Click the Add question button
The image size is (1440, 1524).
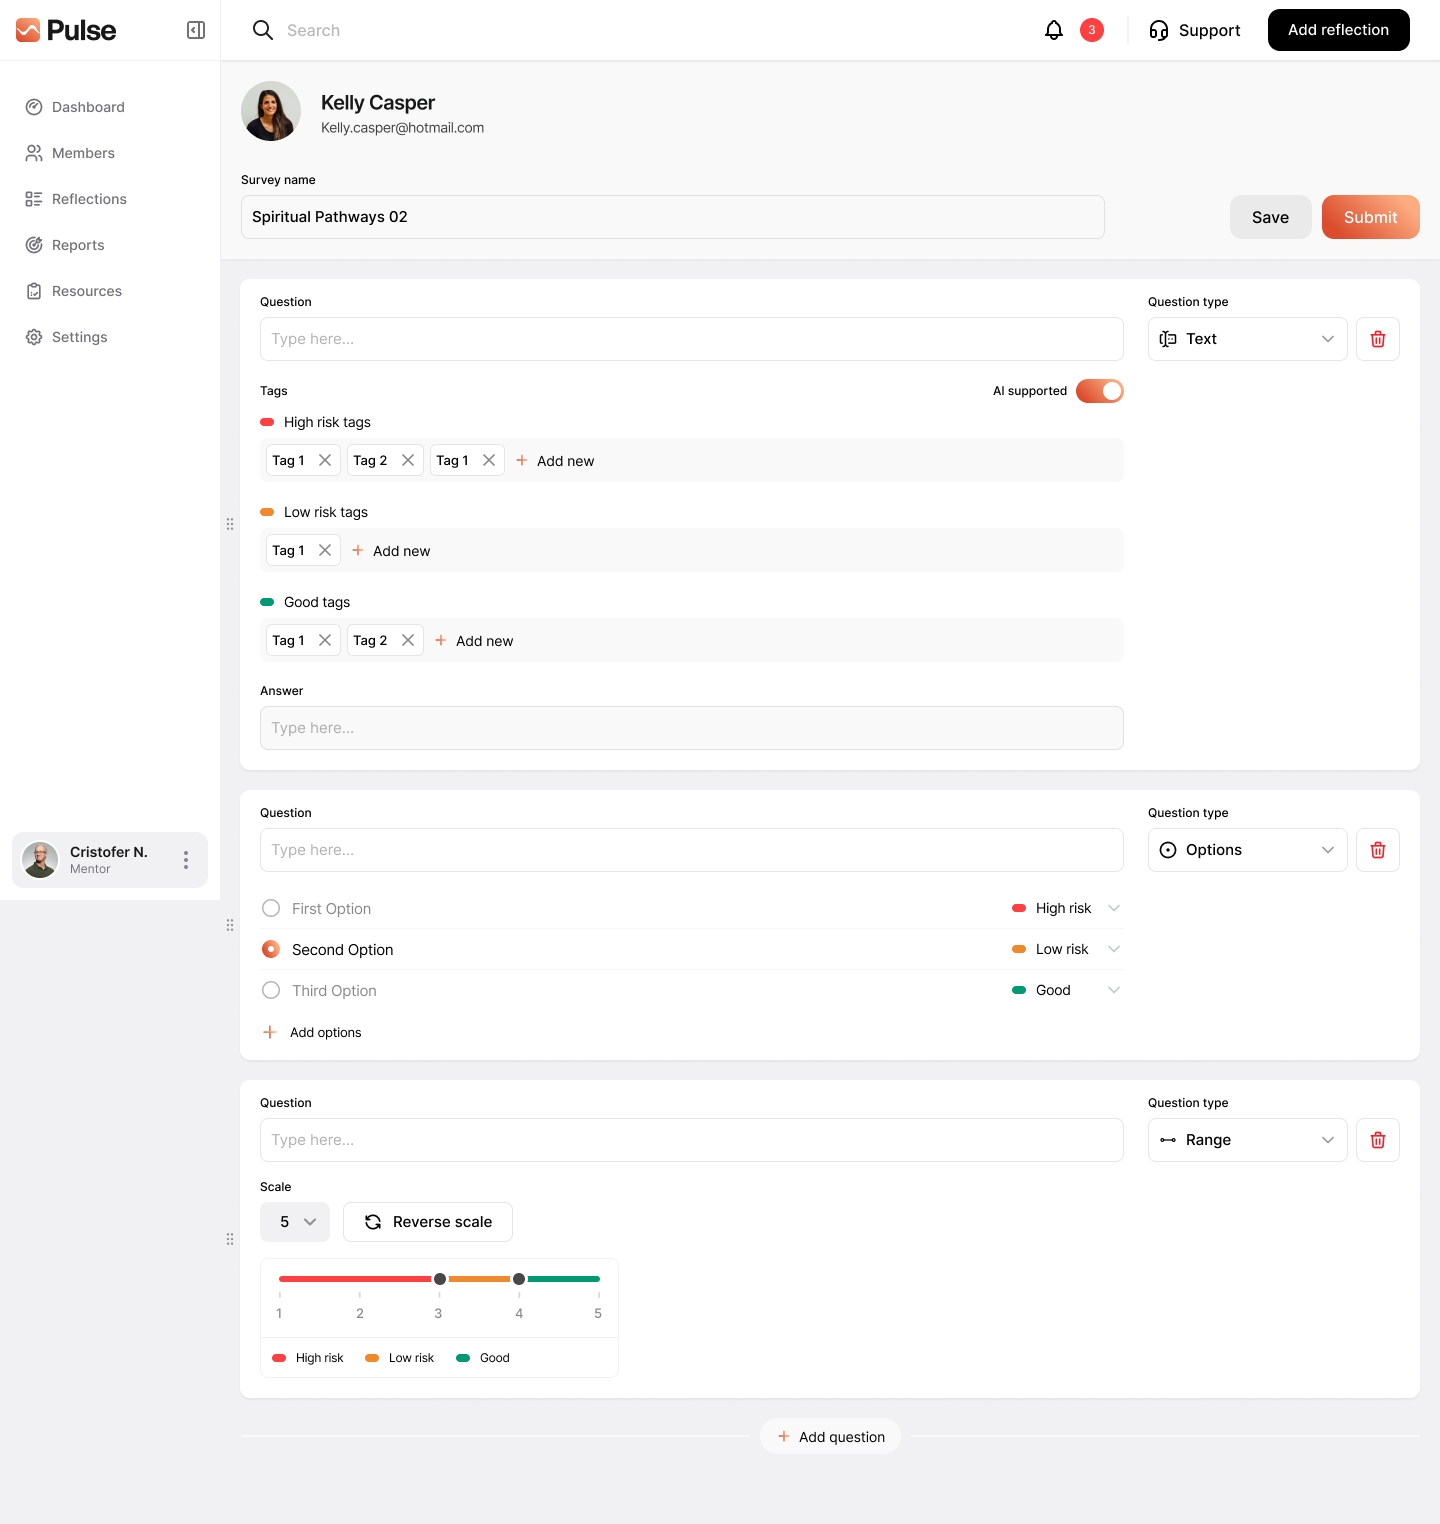pyautogui.click(x=830, y=1436)
